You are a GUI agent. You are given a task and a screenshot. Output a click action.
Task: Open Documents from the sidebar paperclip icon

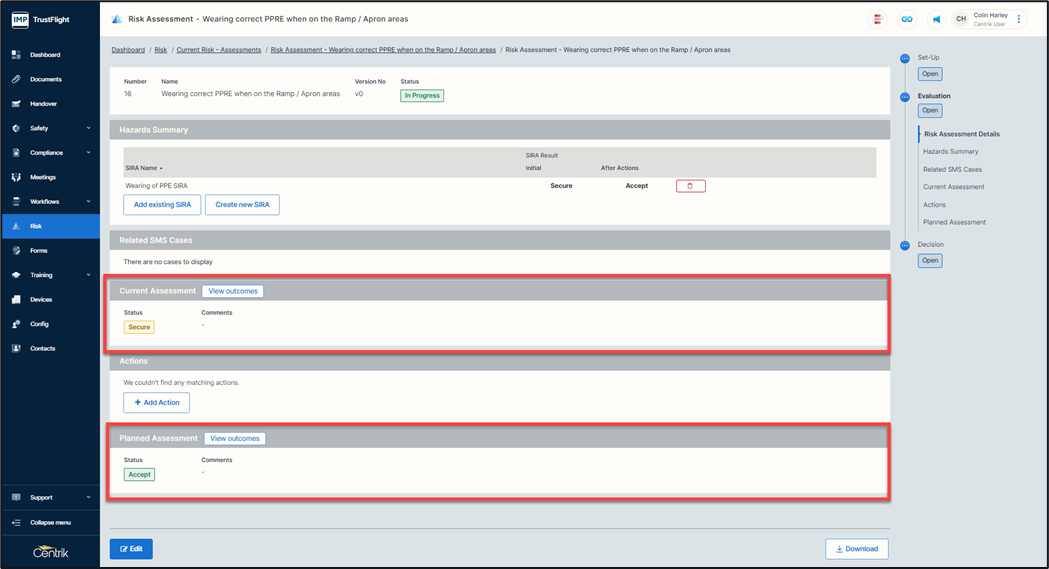pos(16,79)
